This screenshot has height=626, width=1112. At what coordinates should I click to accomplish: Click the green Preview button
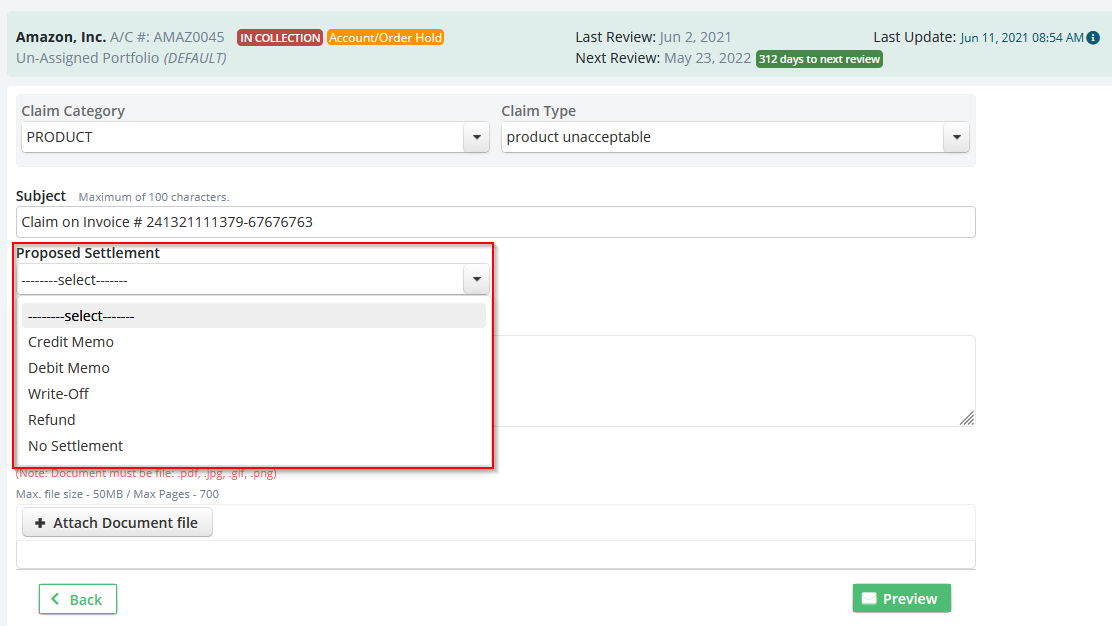pyautogui.click(x=901, y=598)
